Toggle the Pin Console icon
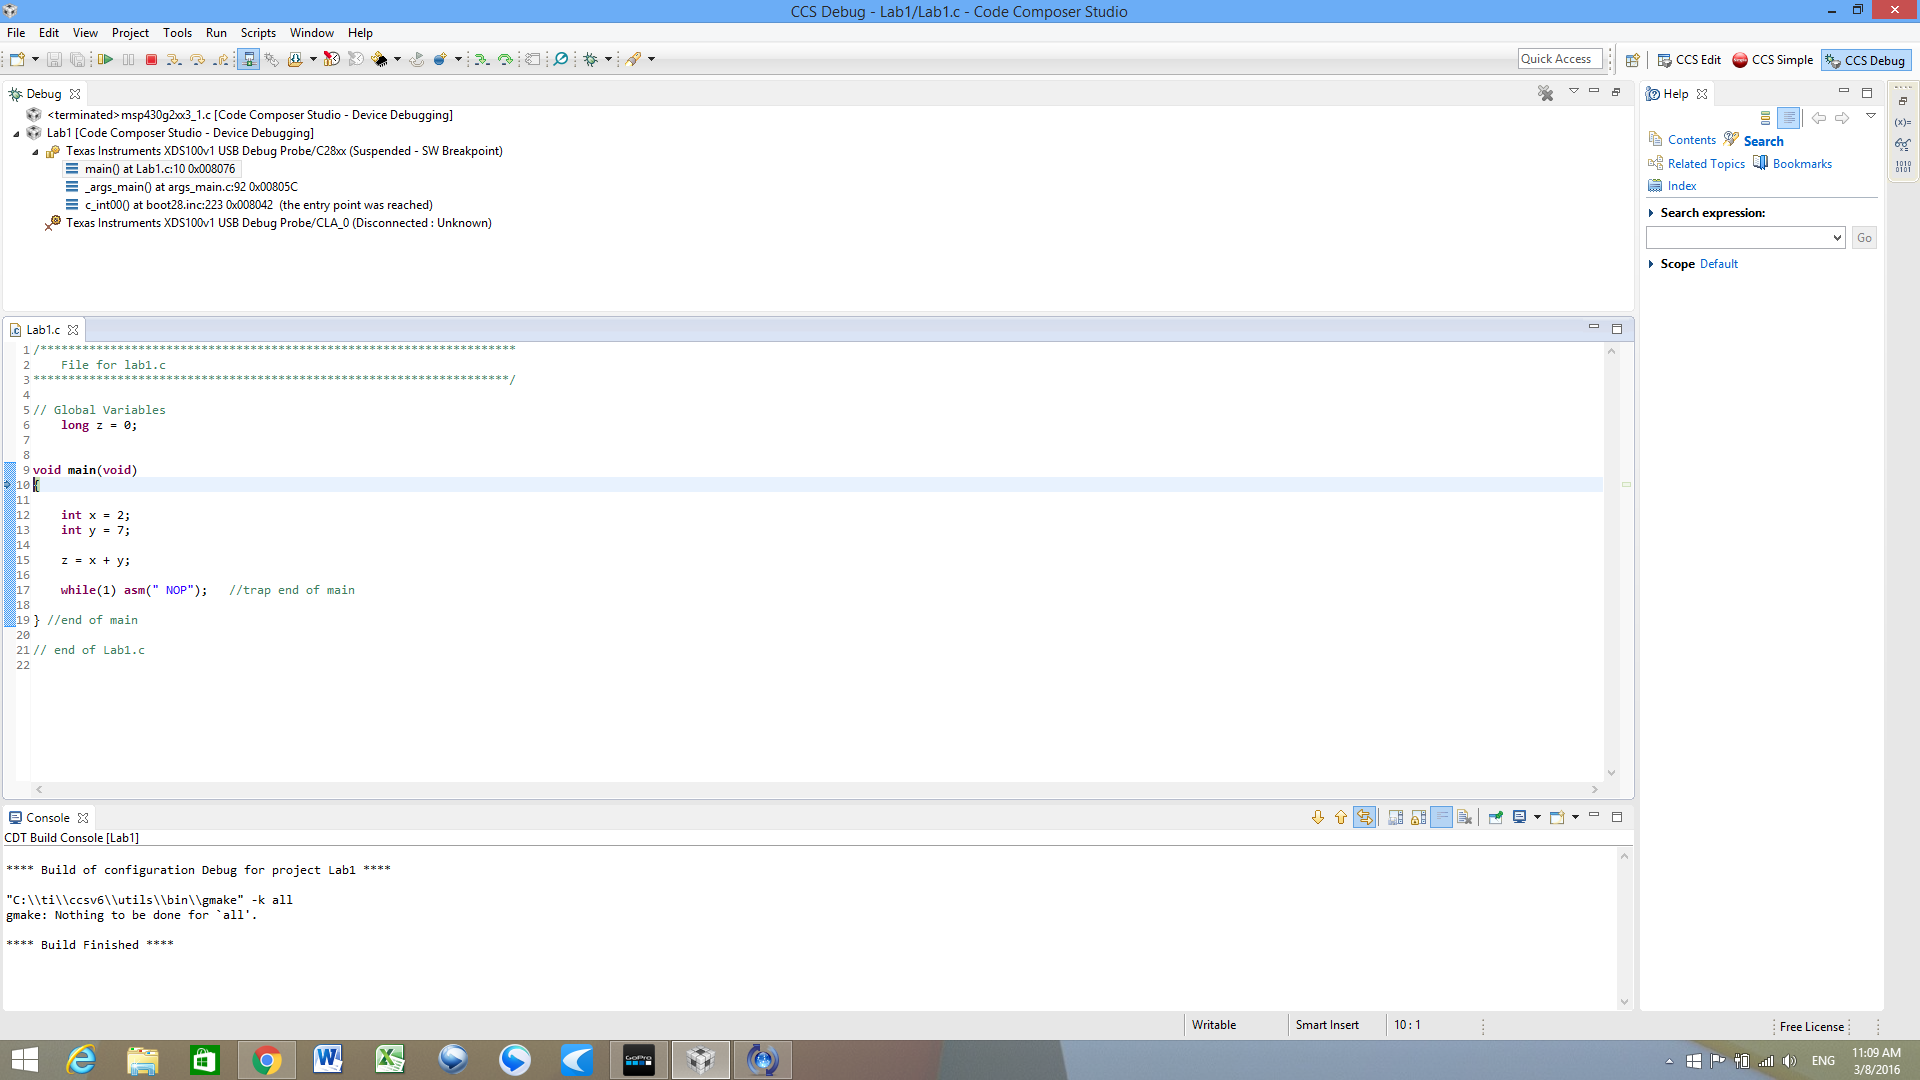Screen dimensions: 1920x1080 (1496, 817)
